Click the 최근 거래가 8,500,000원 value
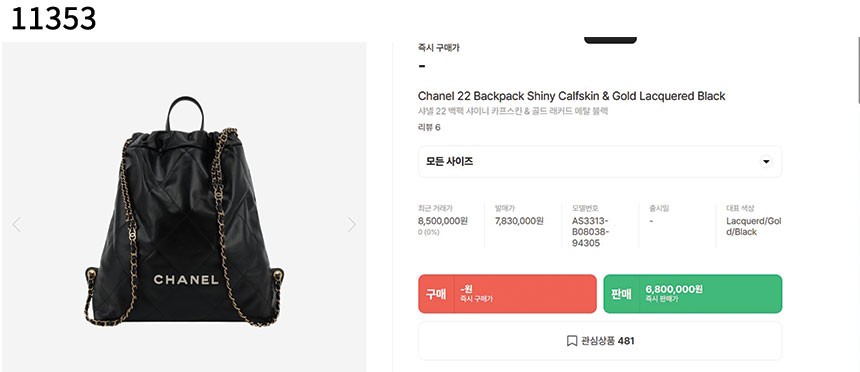This screenshot has height=372, width=860. [x=443, y=221]
